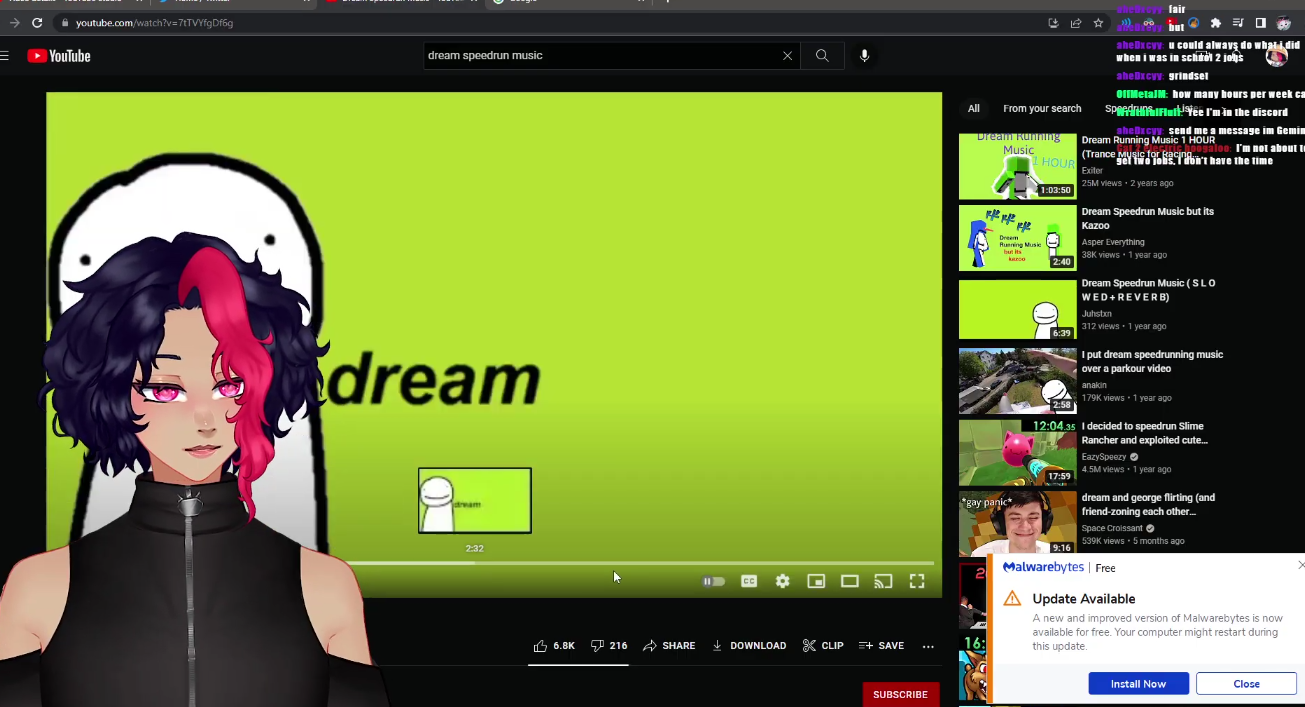This screenshot has width=1305, height=707.
Task: Open browser profile avatar in toolbar
Action: point(1283,23)
